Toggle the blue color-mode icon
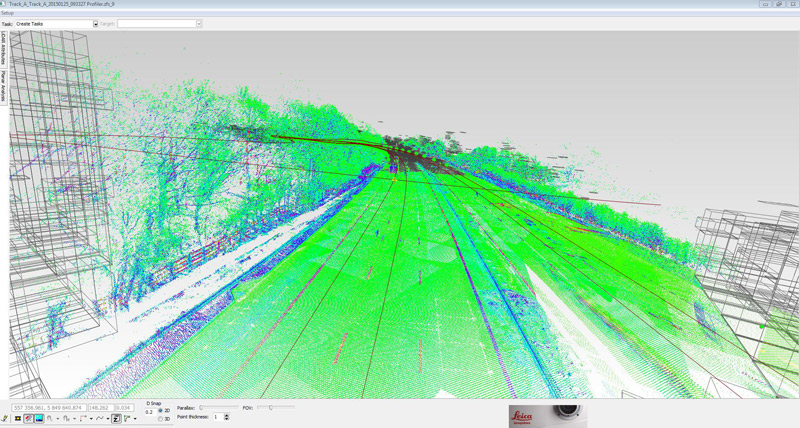Viewport: 800px width, 428px height. (39, 419)
